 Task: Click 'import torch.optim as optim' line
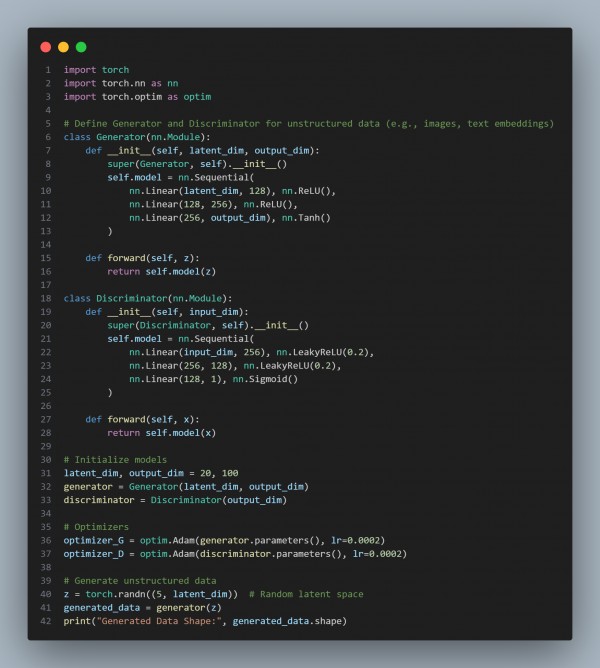pos(137,97)
